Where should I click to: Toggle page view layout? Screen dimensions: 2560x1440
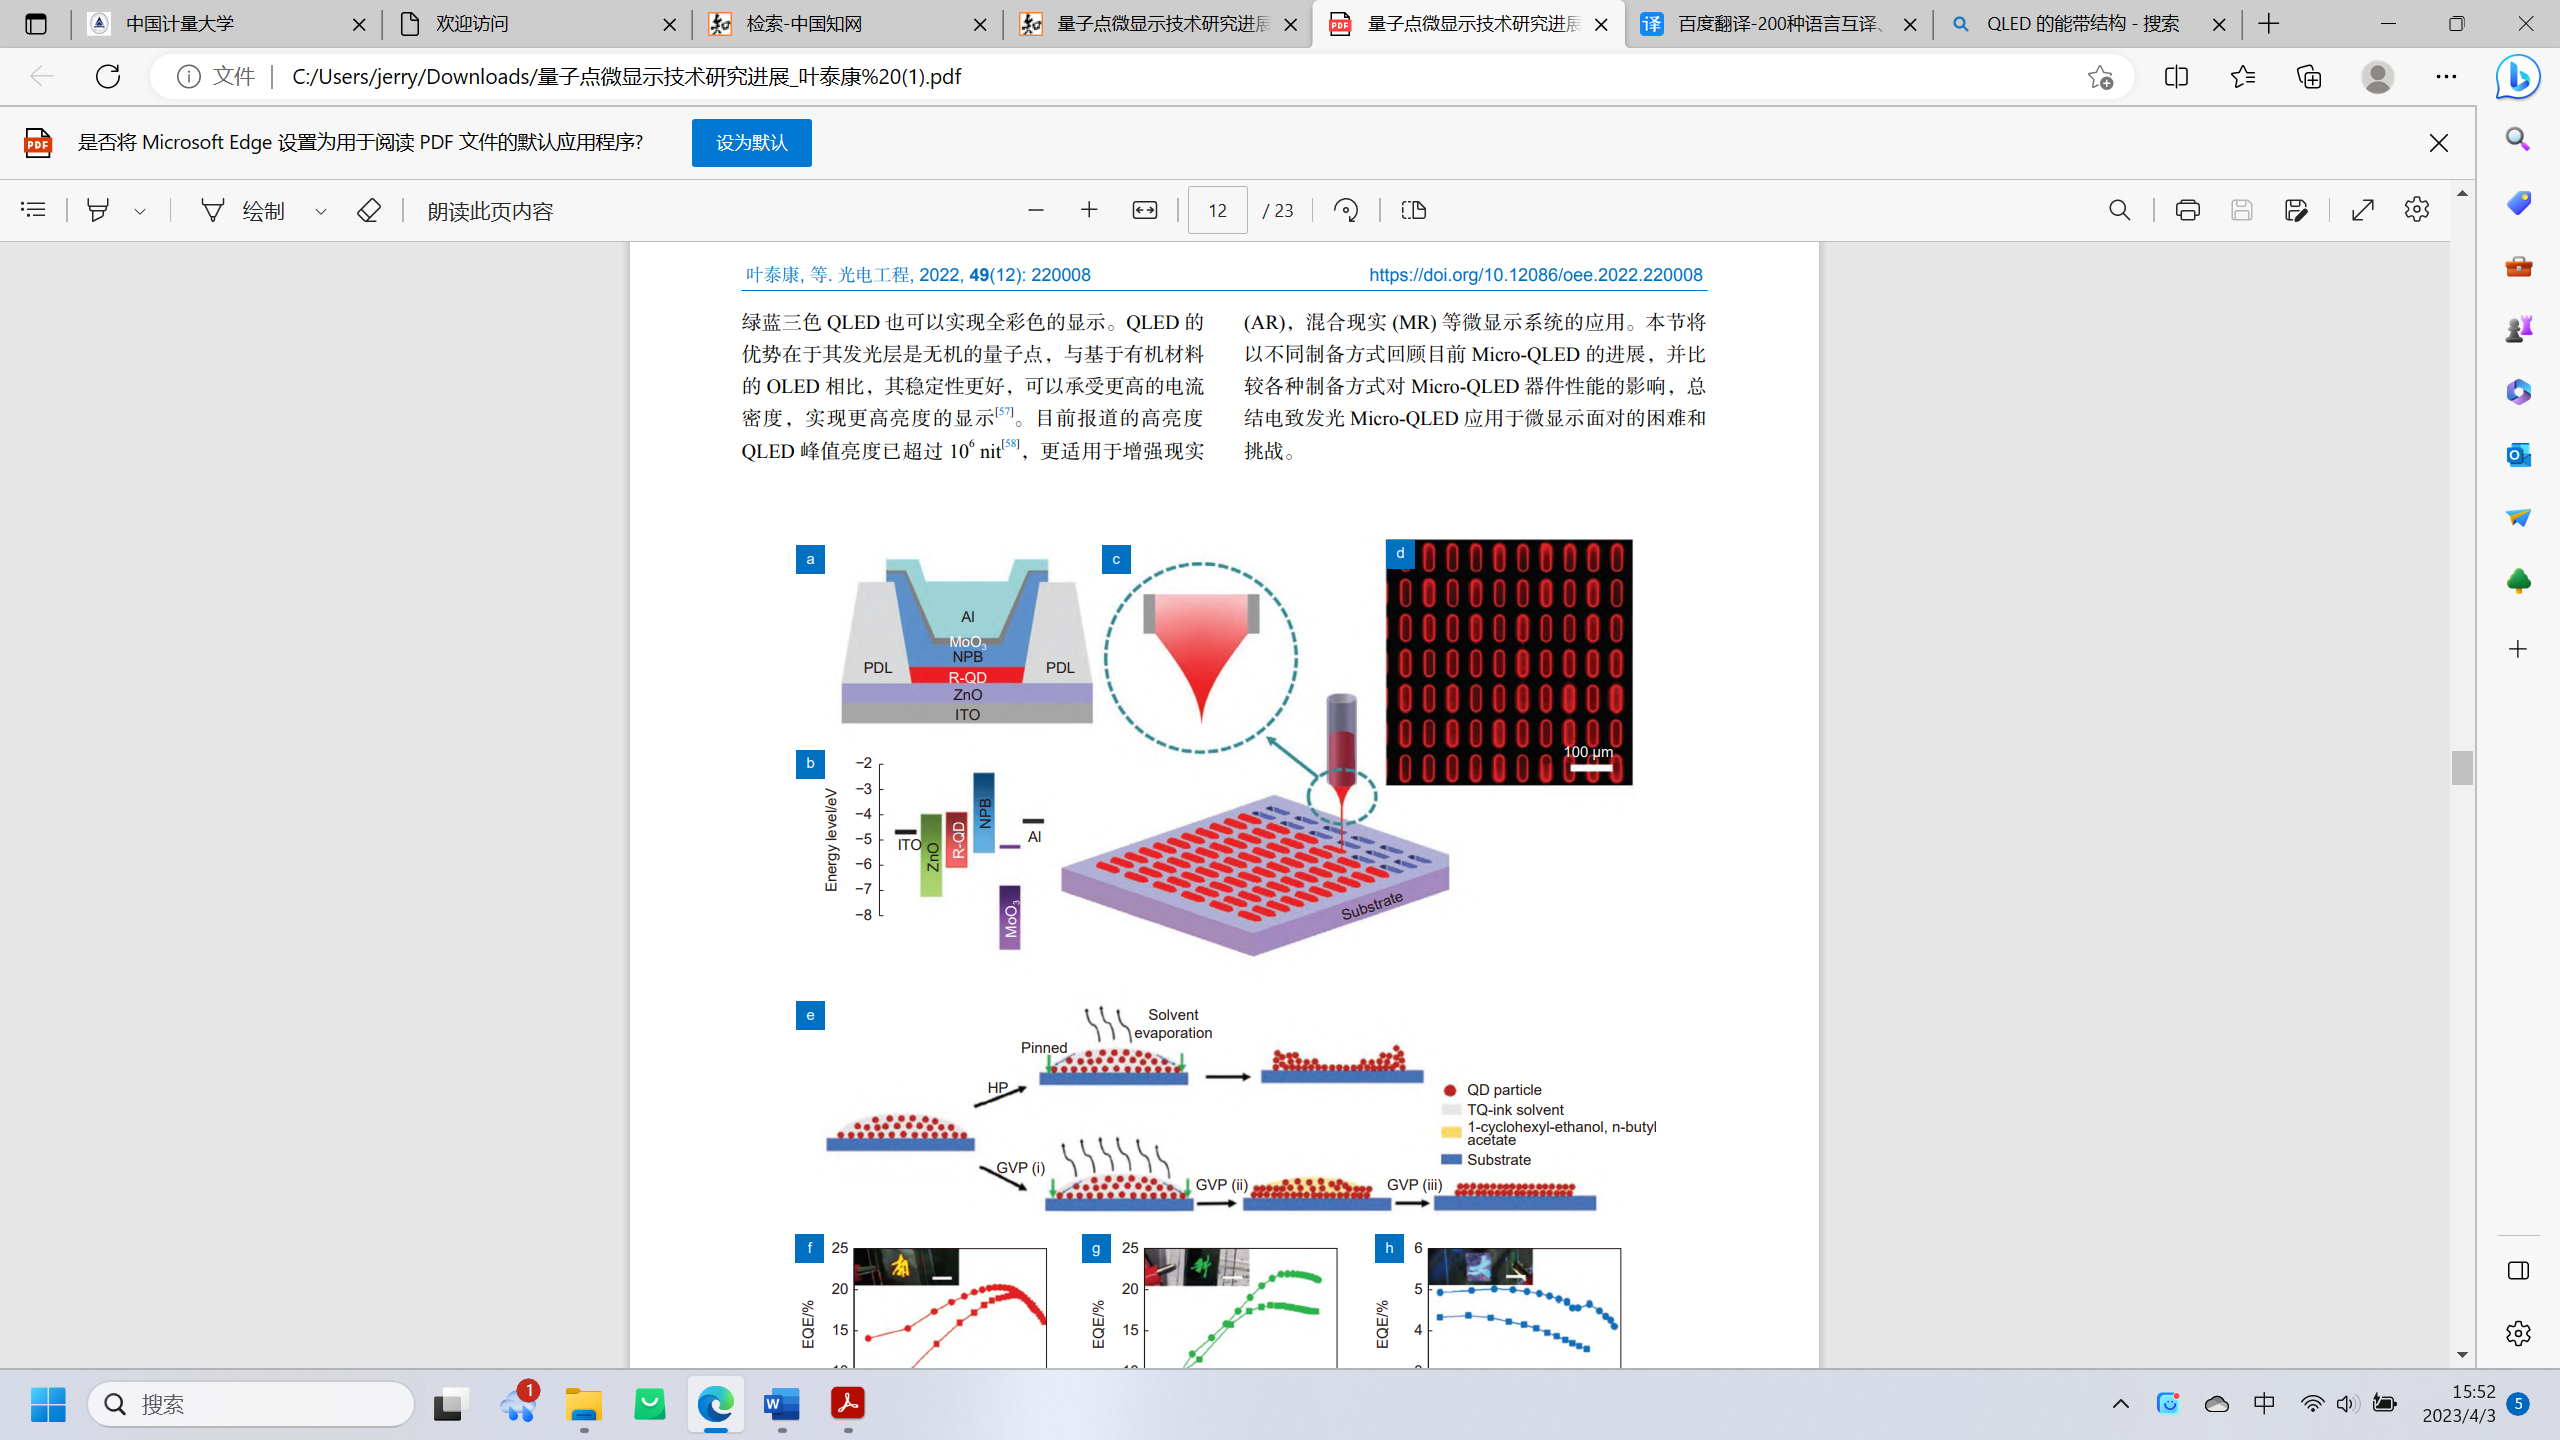coord(1414,210)
